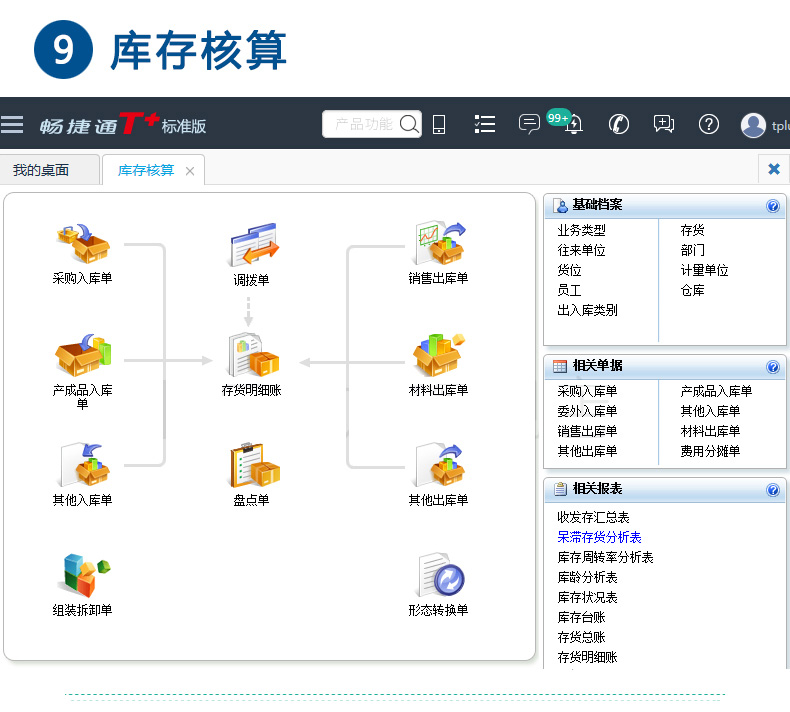The width and height of the screenshot is (790, 712).
Task: Open the 采购入库单 icon
Action: pyautogui.click(x=83, y=244)
